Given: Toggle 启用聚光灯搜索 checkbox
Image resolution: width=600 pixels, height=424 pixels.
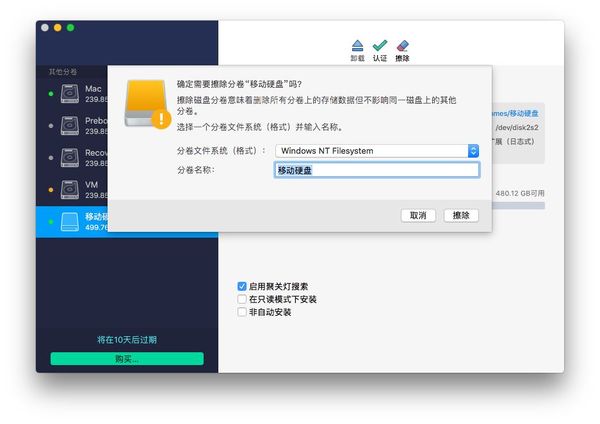Looking at the screenshot, I should click(x=242, y=286).
